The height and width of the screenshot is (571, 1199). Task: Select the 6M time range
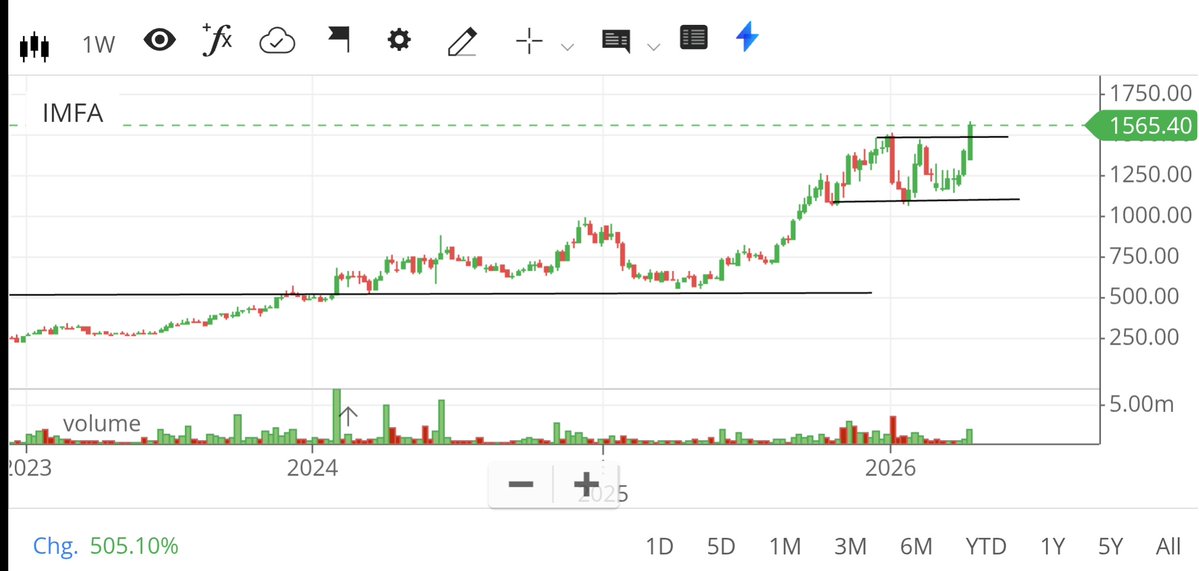[x=916, y=547]
